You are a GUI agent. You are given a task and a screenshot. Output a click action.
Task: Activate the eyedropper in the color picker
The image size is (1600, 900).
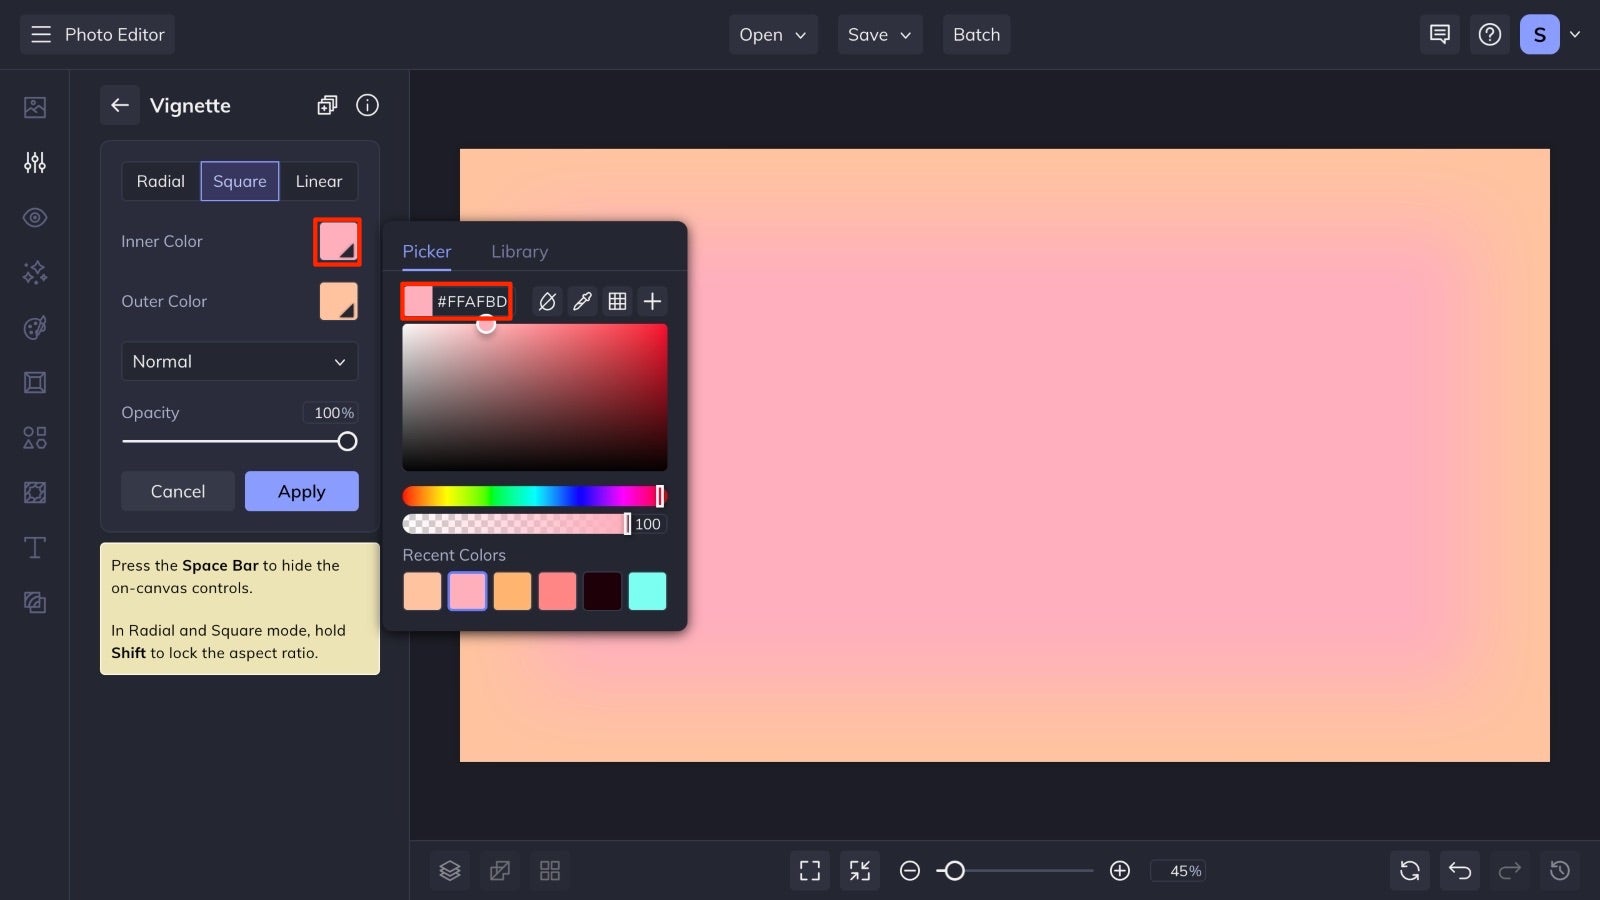(x=583, y=300)
